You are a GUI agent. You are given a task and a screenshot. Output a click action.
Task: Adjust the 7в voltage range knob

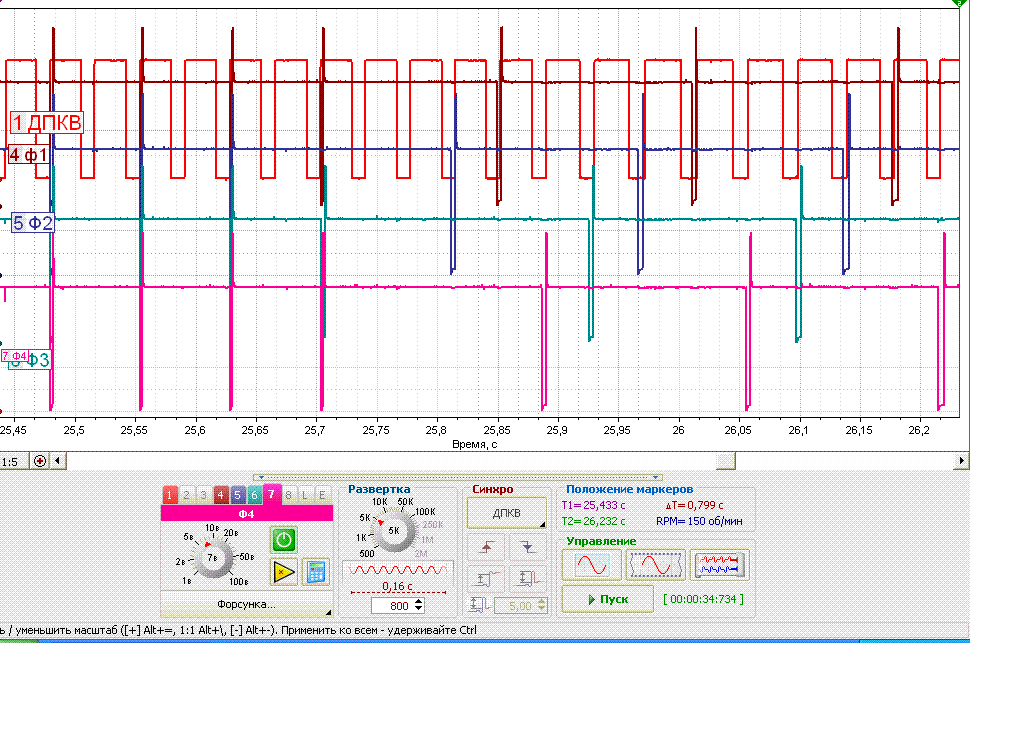[x=212, y=558]
